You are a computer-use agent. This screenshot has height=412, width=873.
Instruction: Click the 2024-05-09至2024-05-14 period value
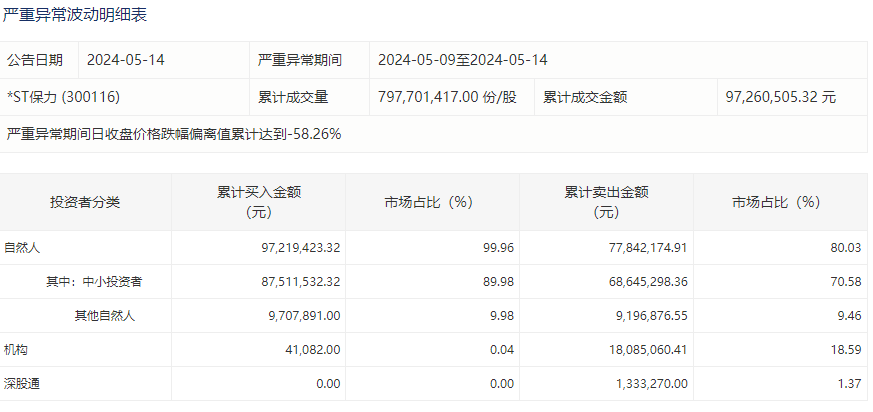[x=462, y=59]
